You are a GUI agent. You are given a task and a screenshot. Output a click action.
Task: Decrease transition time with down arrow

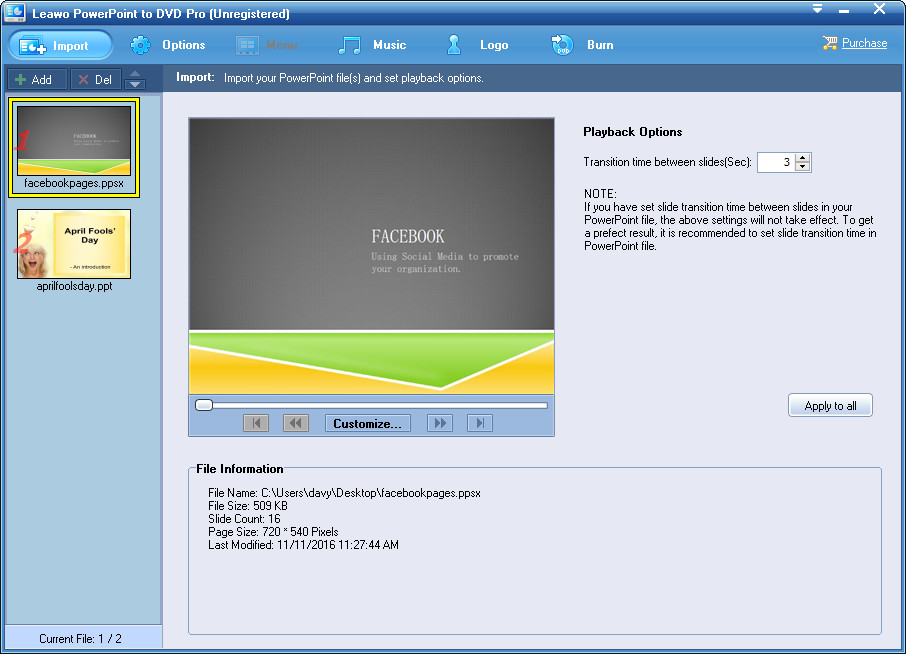point(803,167)
